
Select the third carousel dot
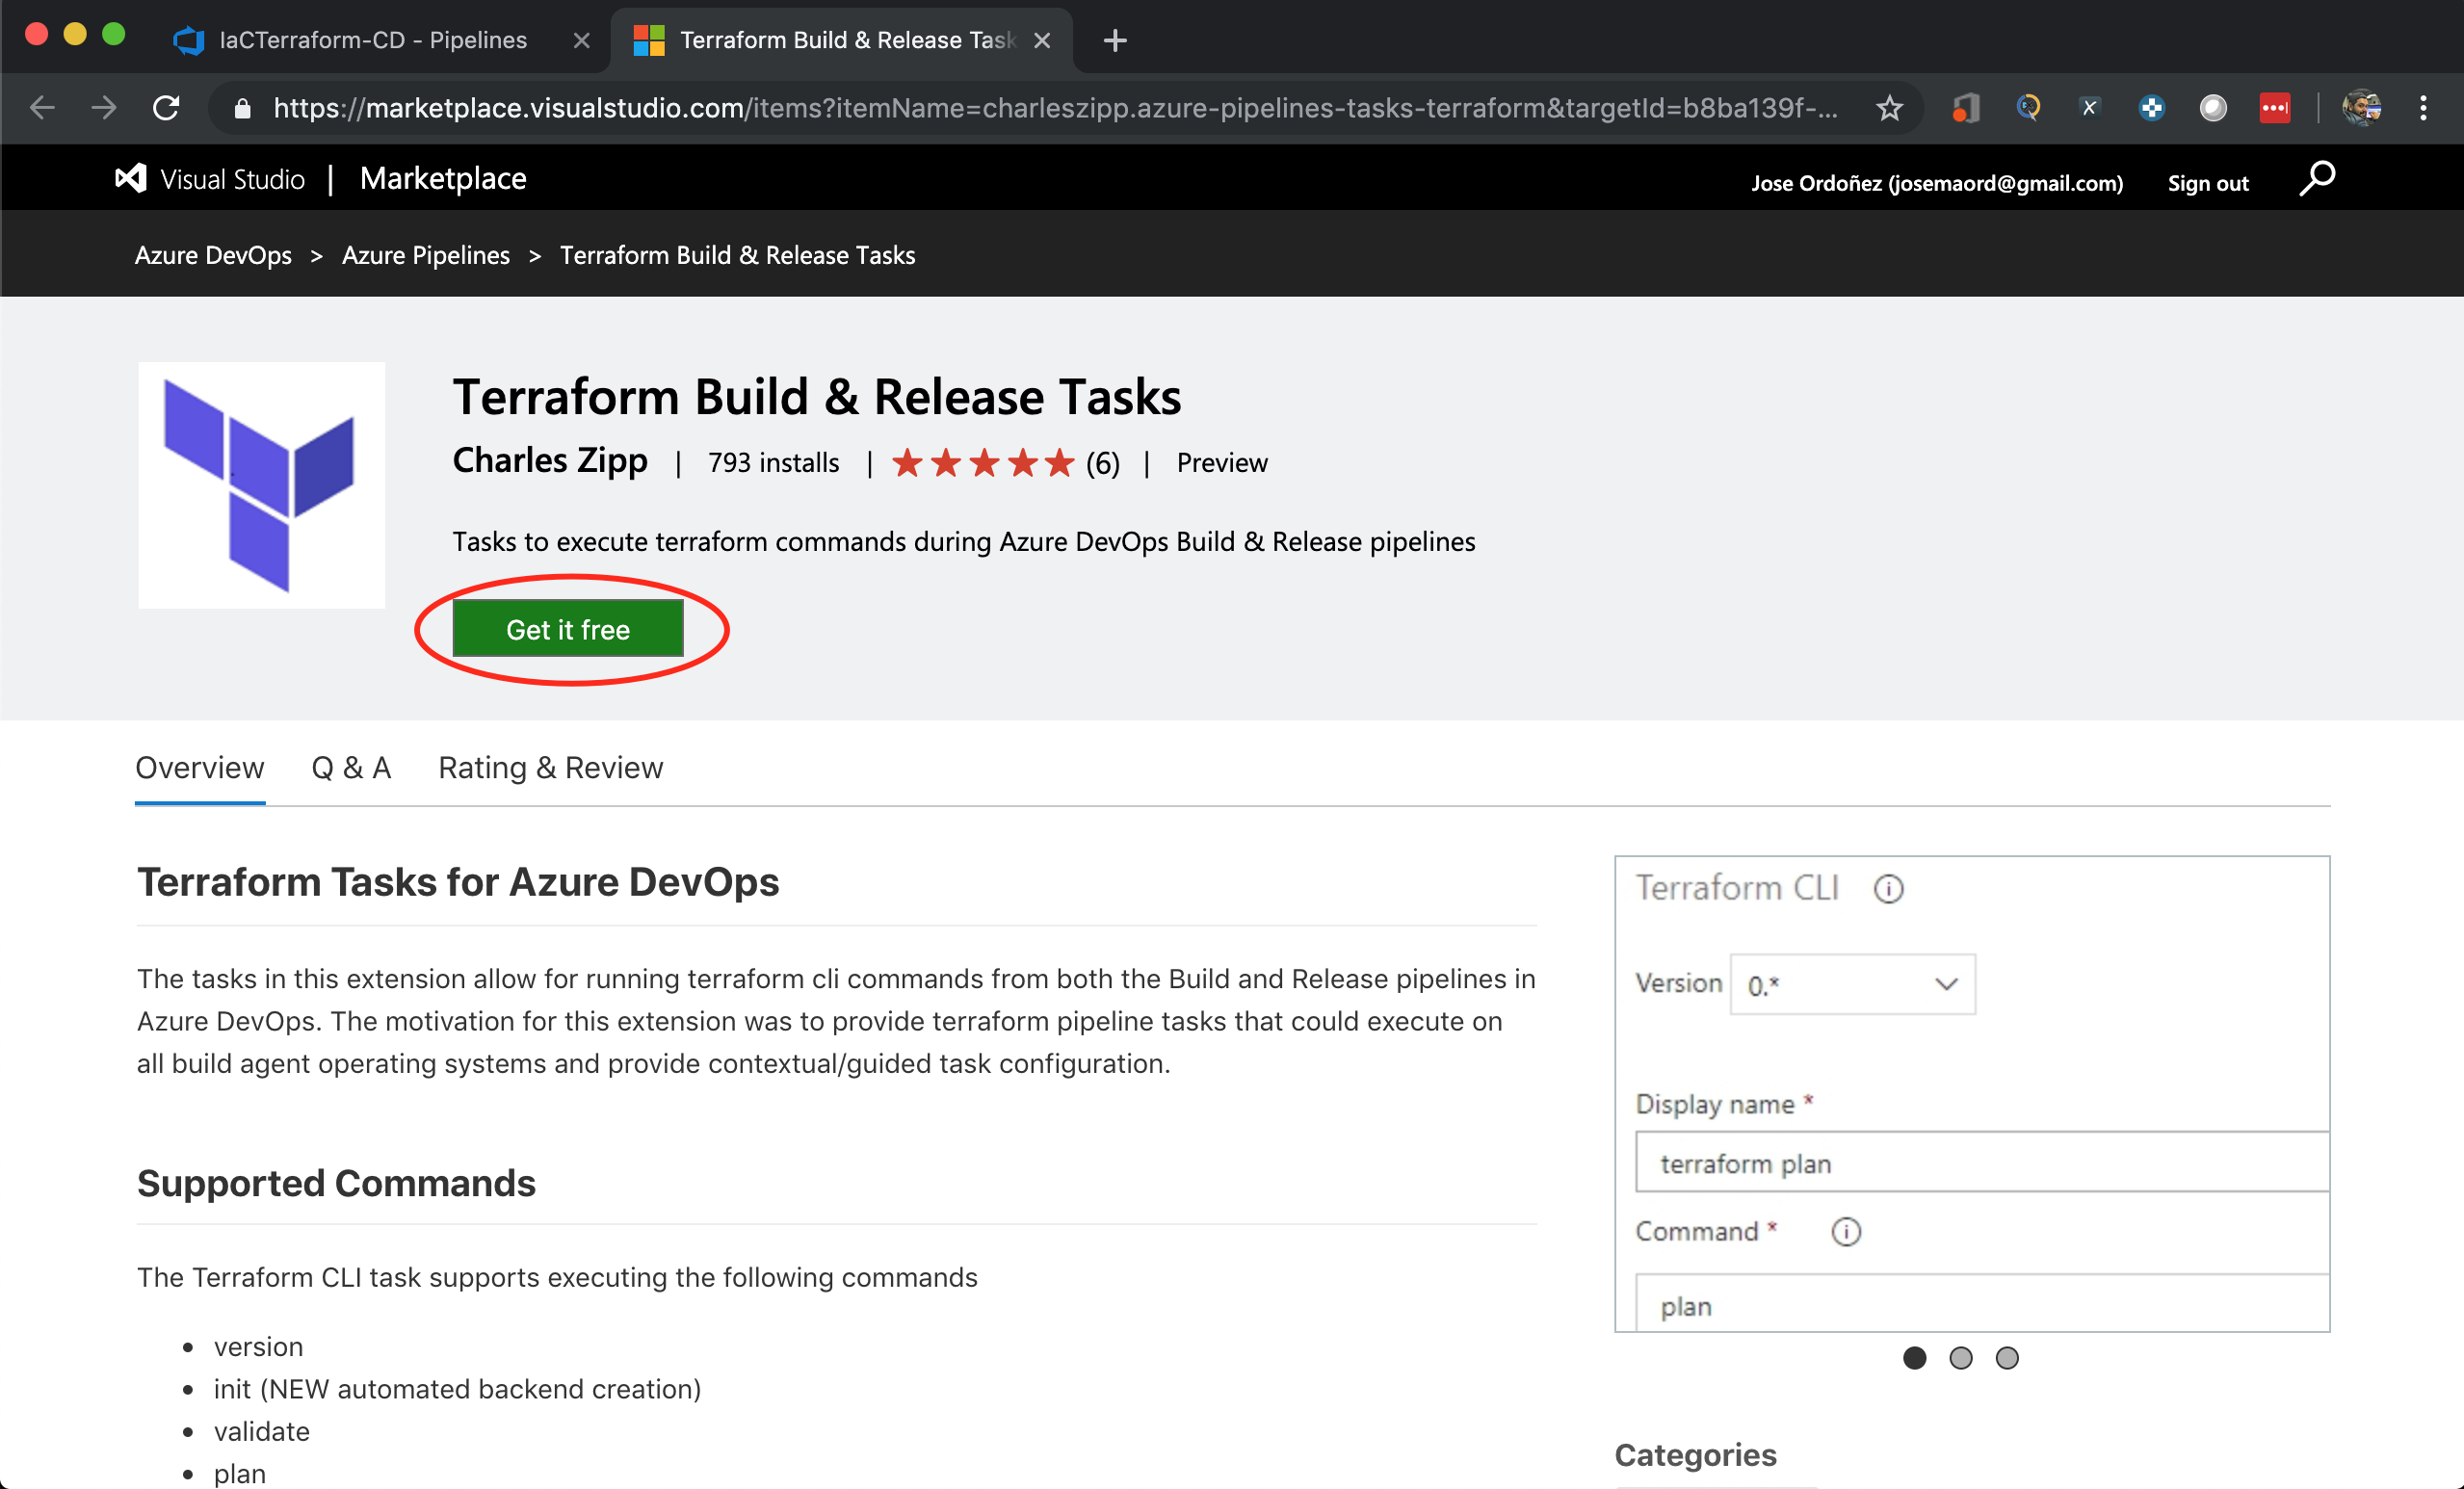tap(2006, 1357)
